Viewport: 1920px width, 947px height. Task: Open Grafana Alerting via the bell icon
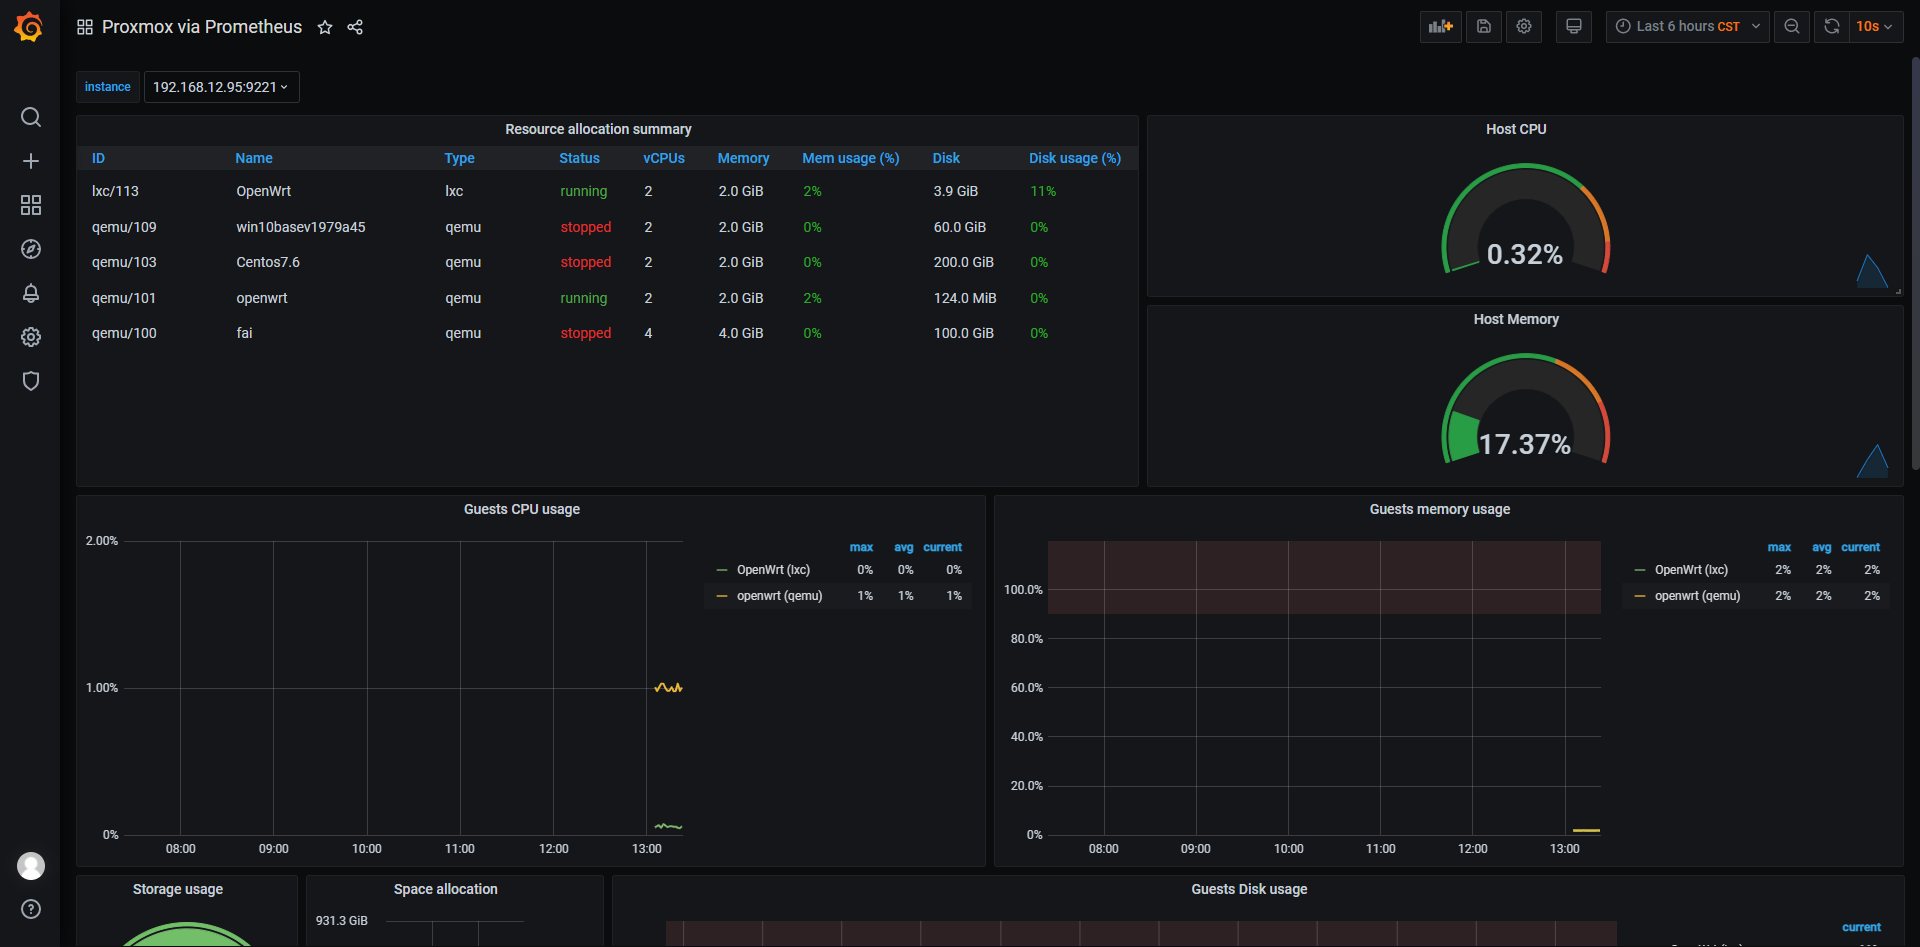pyautogui.click(x=31, y=293)
